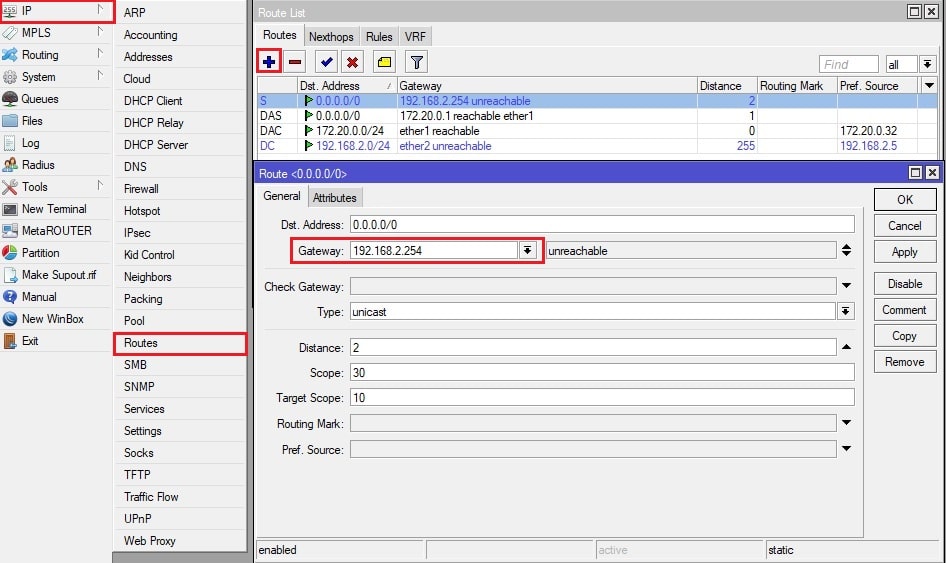Switch to the Attributes tab

coord(334,198)
